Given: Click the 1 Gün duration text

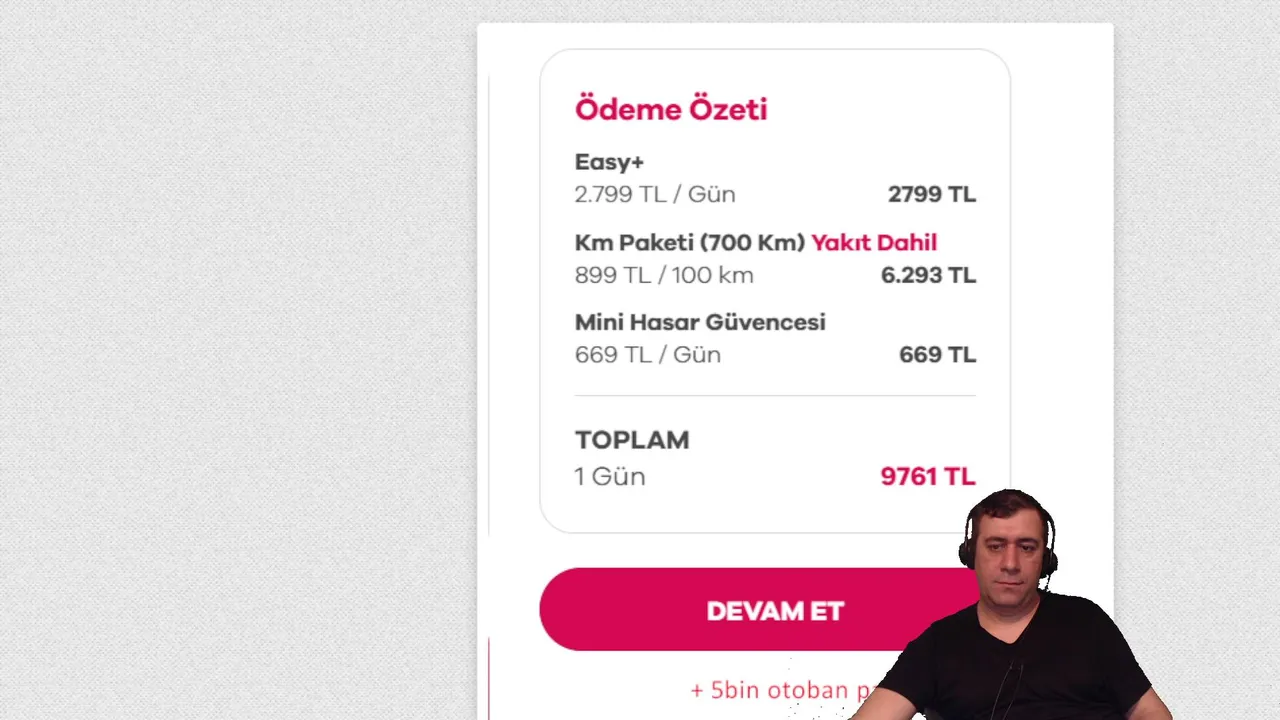Looking at the screenshot, I should coord(609,476).
